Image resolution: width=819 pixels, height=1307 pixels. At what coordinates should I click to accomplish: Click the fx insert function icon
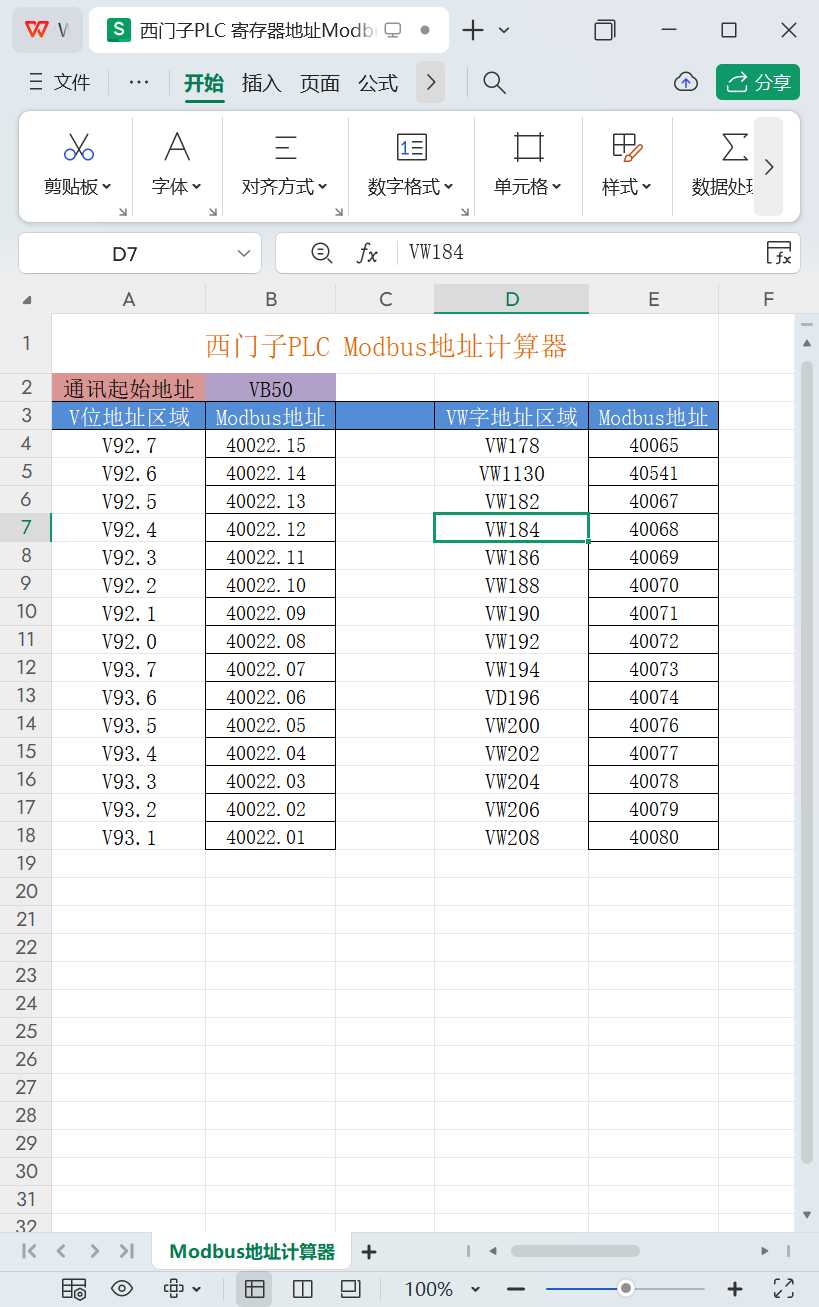coord(368,254)
